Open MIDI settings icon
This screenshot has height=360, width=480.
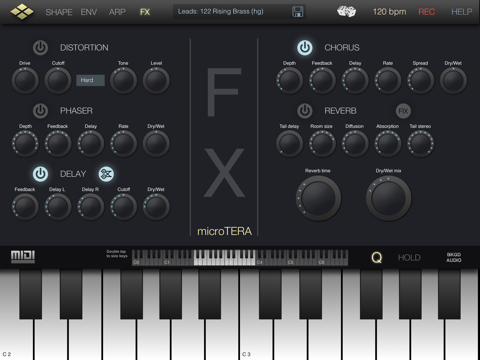click(23, 257)
